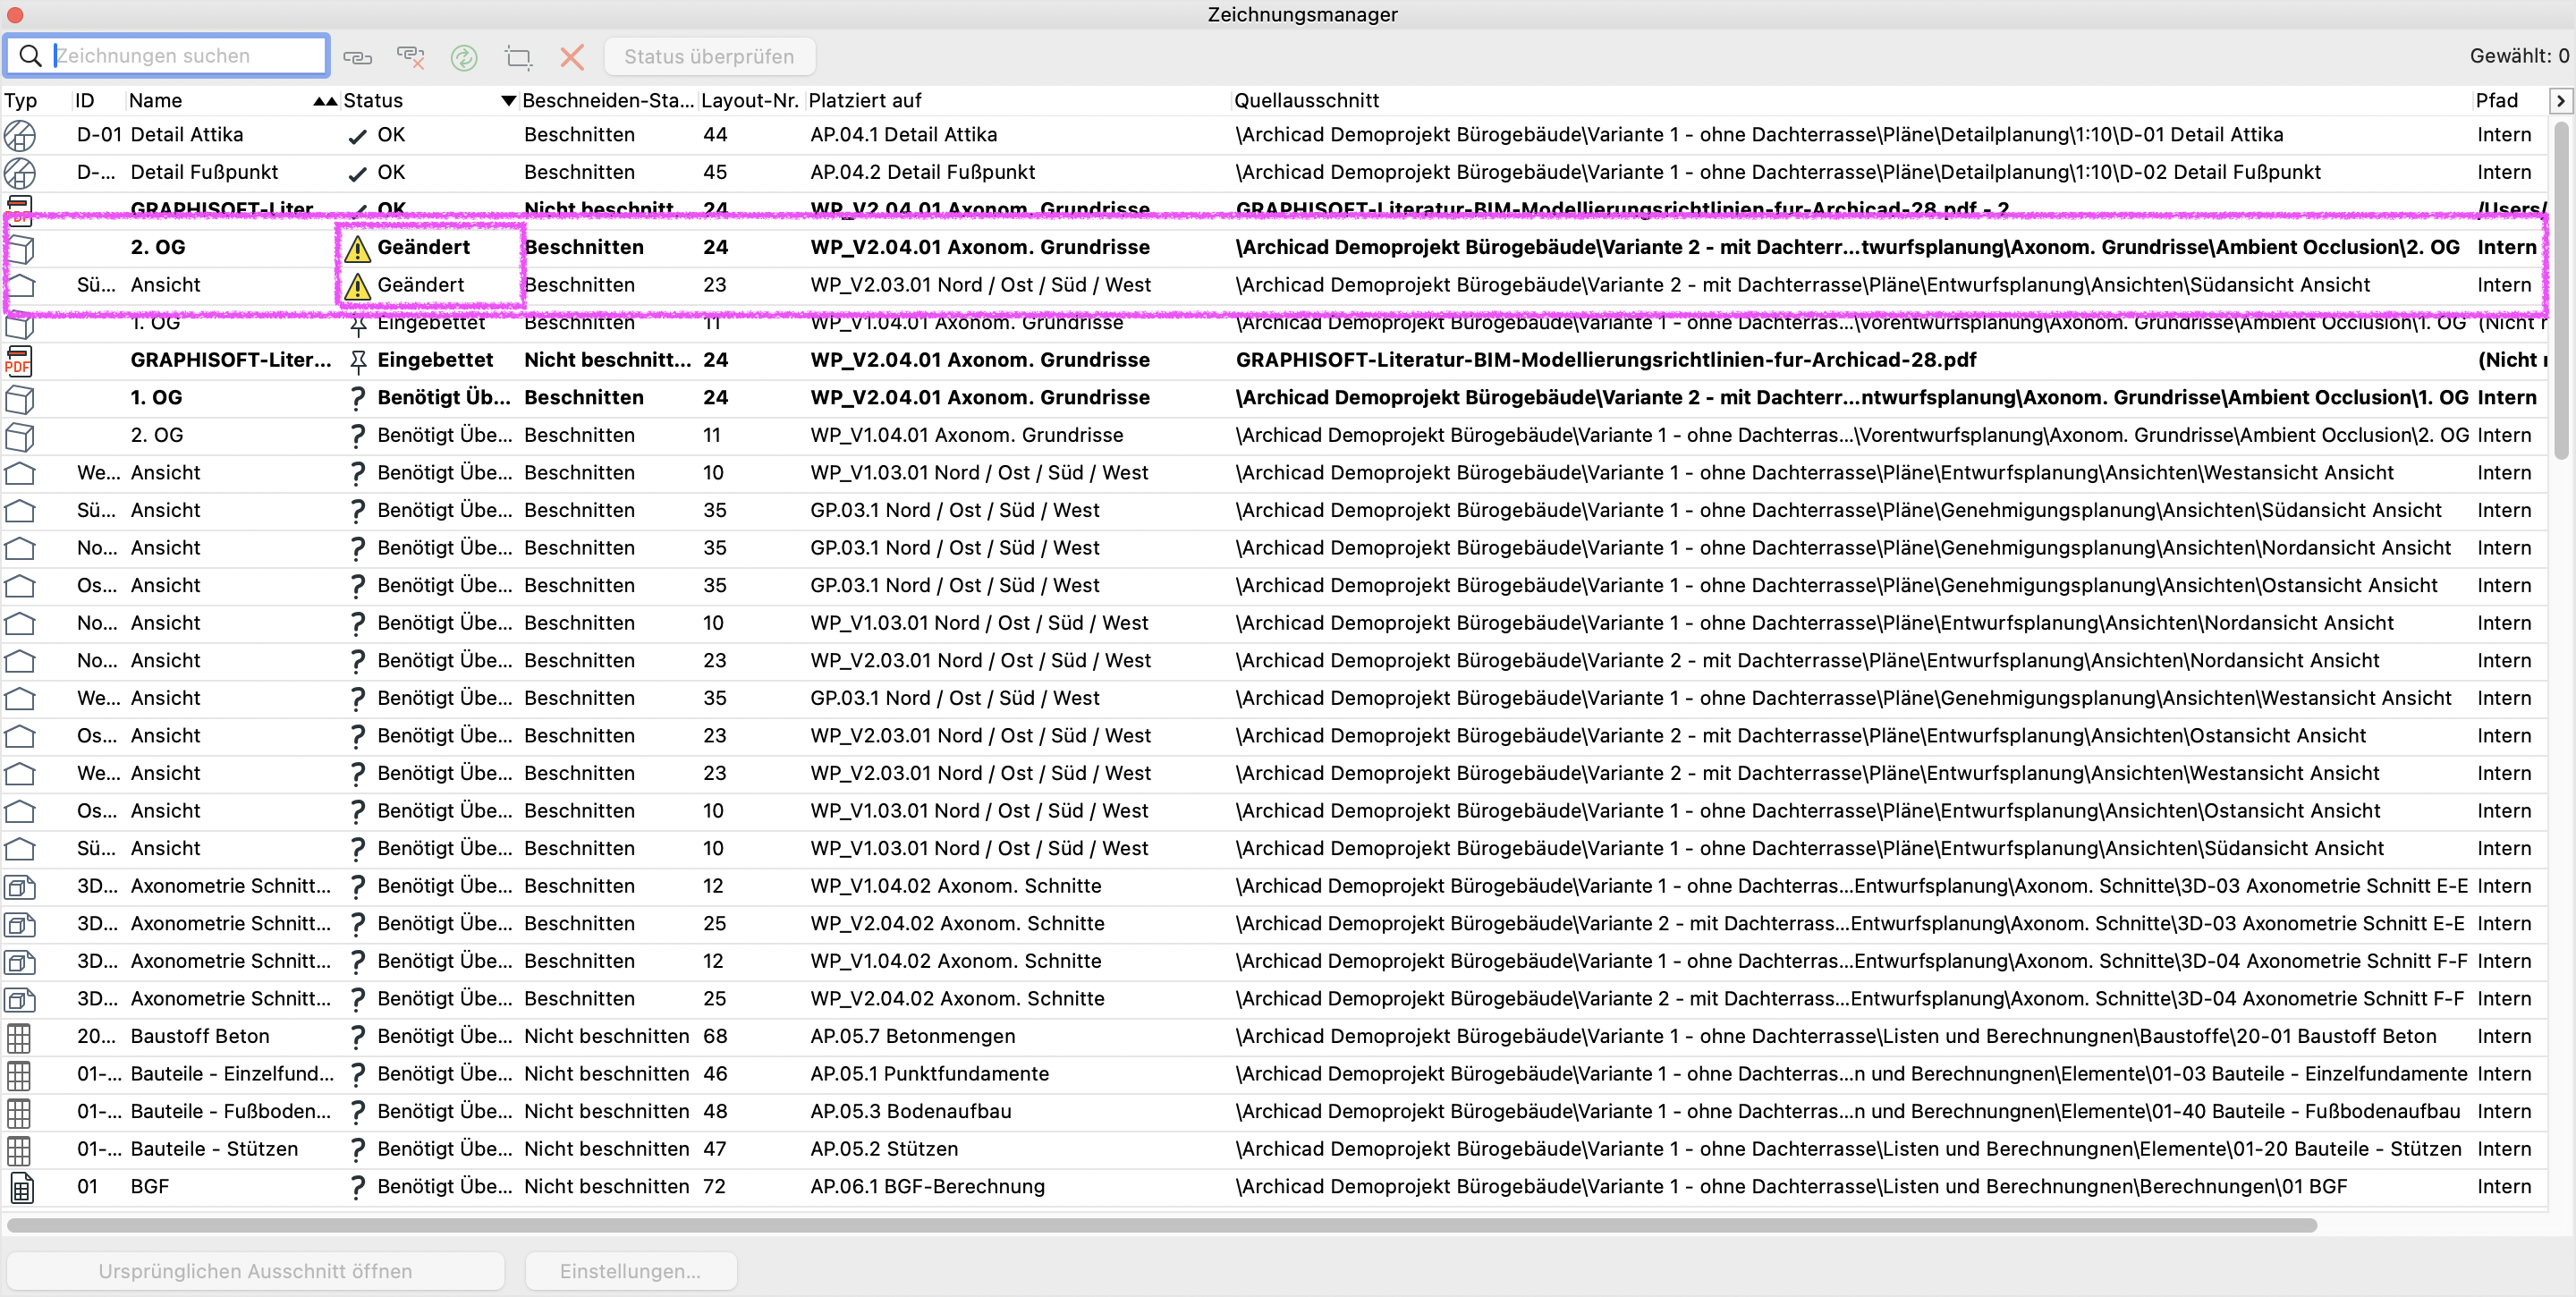Sort by the Quellausschnitt column header

click(x=1306, y=101)
